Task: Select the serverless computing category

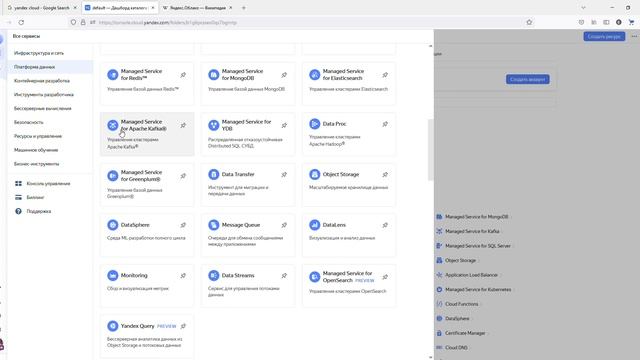Action: pyautogui.click(x=42, y=109)
